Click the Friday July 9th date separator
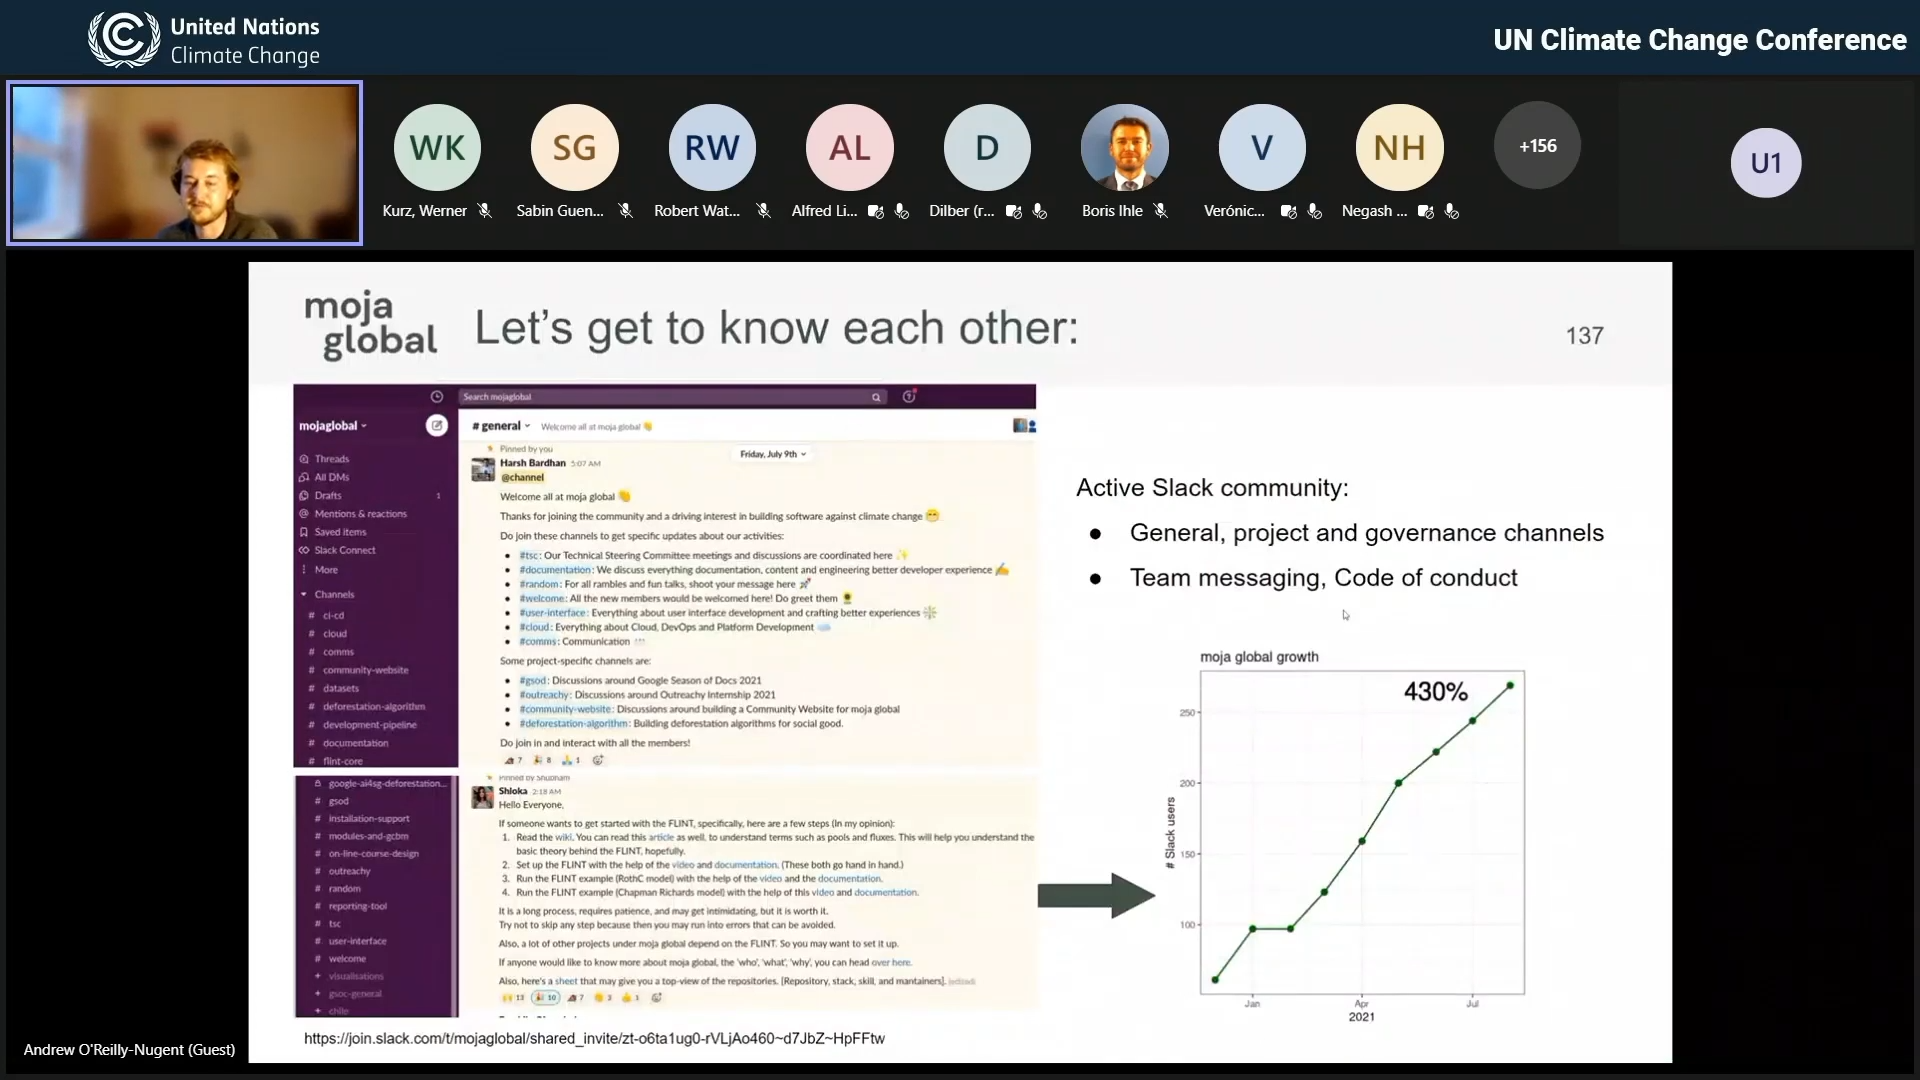The width and height of the screenshot is (1920, 1080). (x=770, y=454)
